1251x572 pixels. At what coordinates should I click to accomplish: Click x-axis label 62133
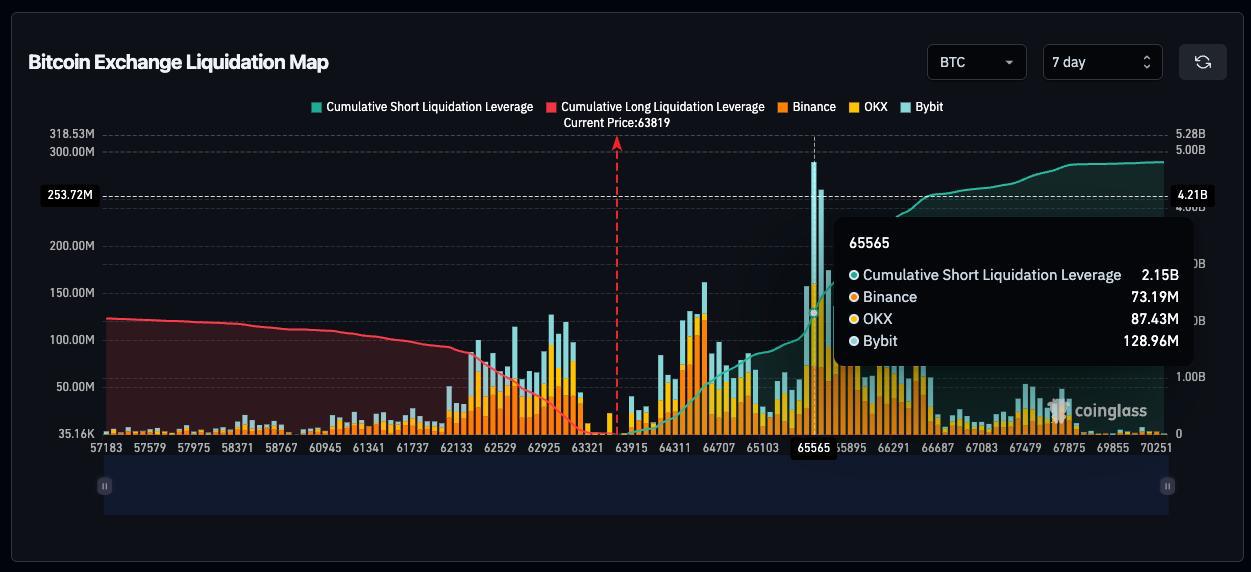[456, 448]
